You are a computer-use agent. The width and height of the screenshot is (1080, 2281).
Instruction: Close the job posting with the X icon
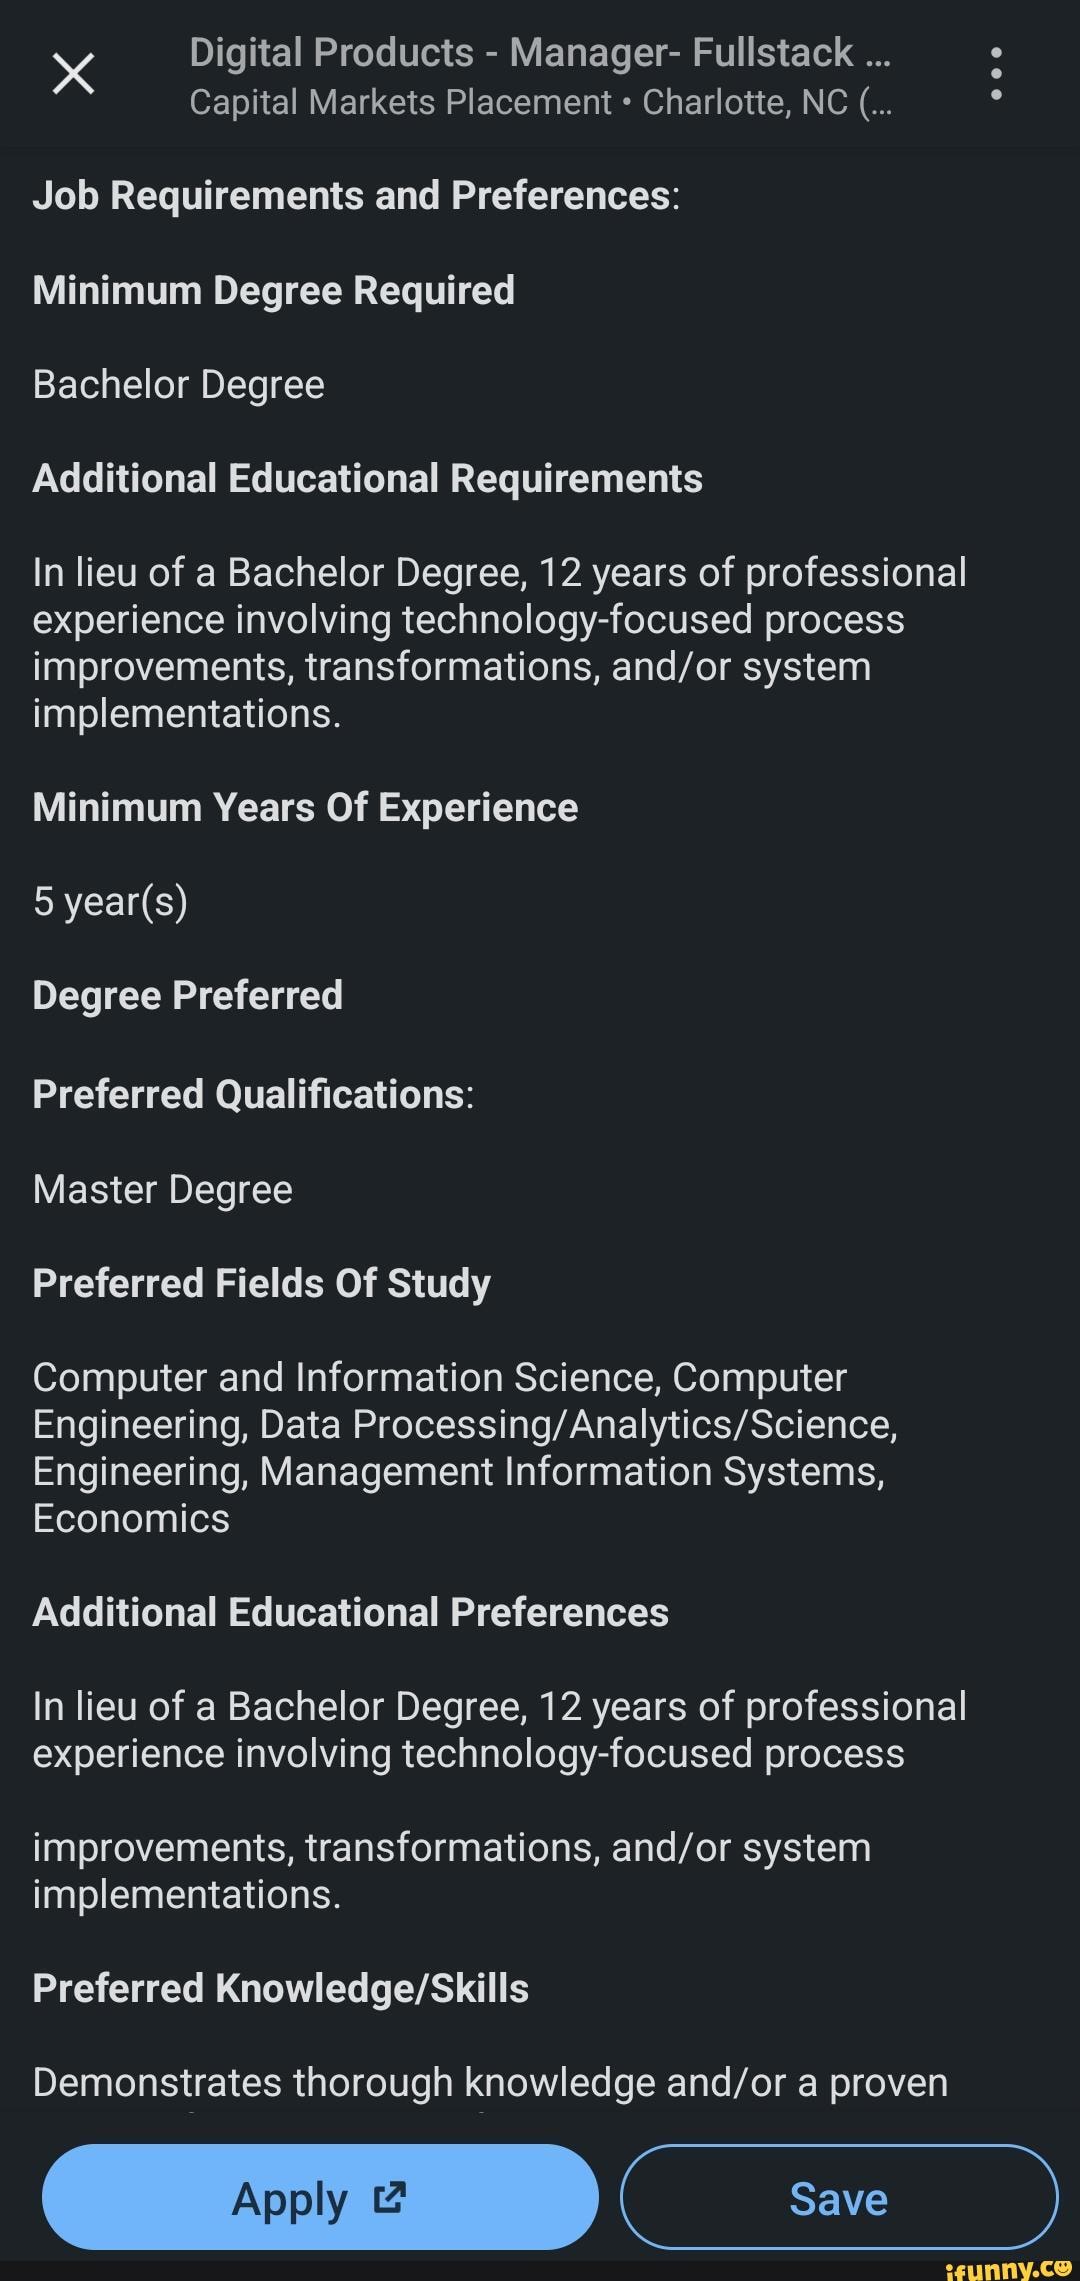tap(73, 74)
